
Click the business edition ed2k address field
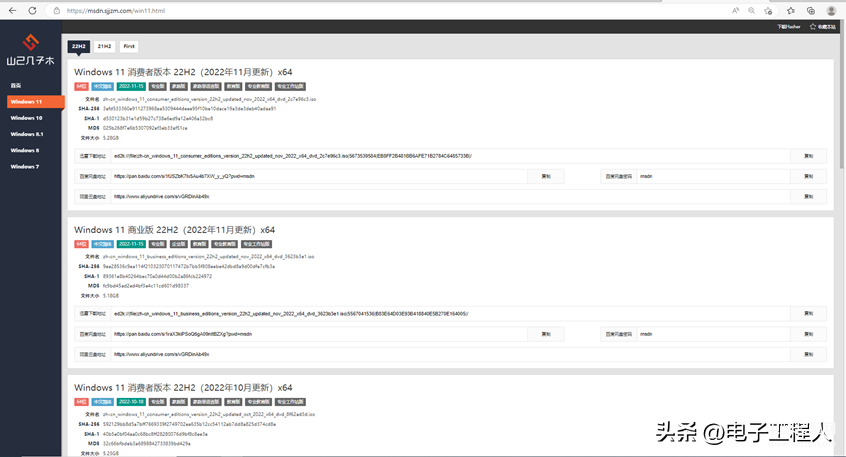(450, 313)
